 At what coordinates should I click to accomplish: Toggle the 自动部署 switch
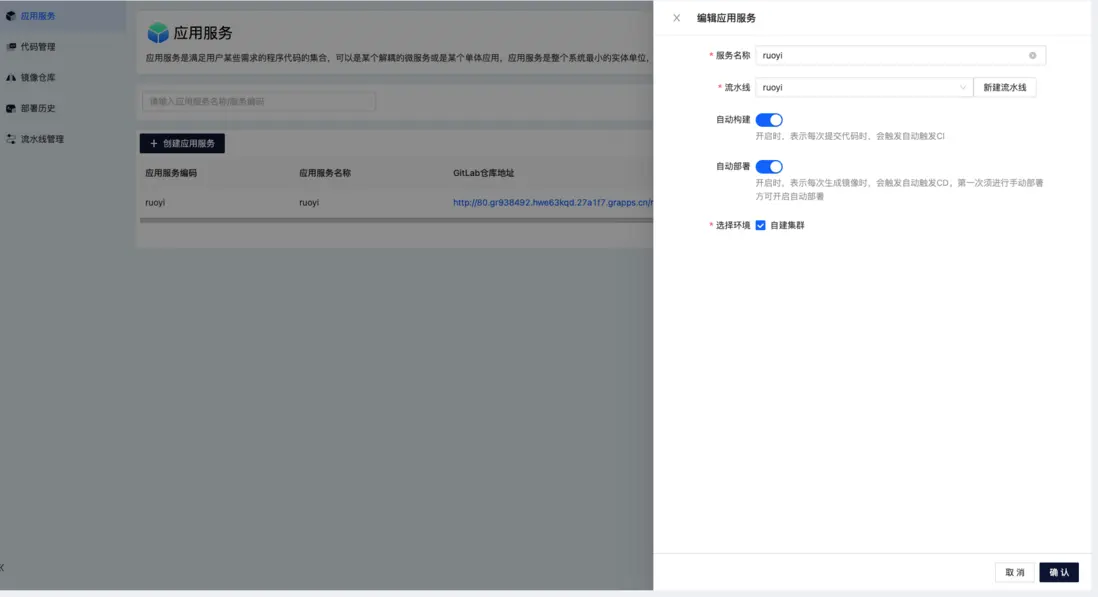pyautogui.click(x=769, y=167)
